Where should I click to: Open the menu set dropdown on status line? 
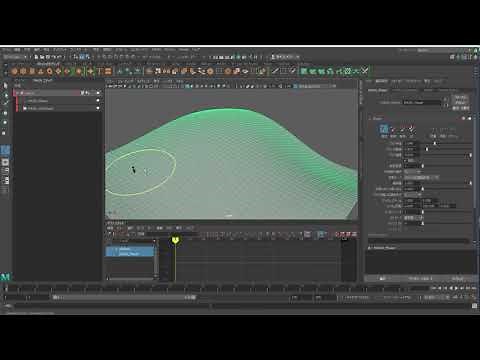(15, 57)
